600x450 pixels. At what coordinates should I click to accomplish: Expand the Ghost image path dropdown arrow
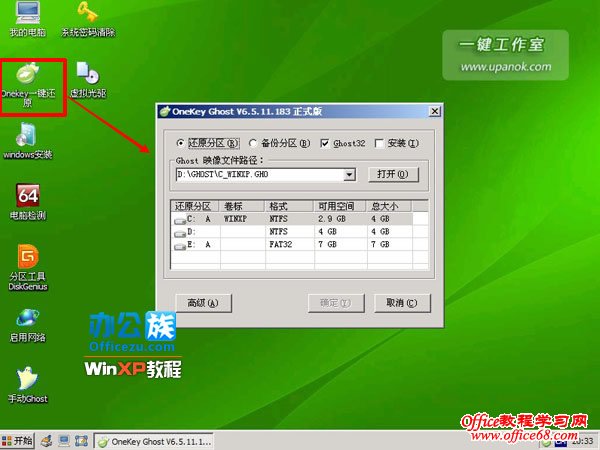[x=349, y=175]
